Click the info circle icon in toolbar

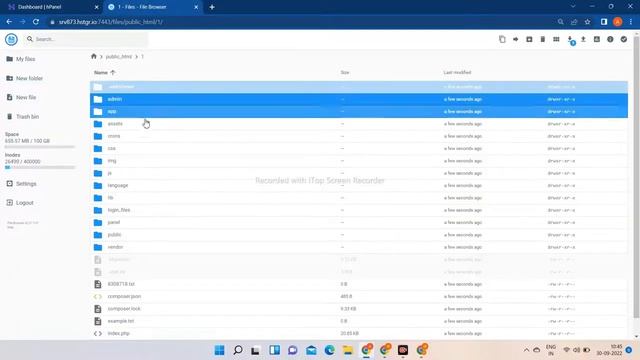coord(610,39)
